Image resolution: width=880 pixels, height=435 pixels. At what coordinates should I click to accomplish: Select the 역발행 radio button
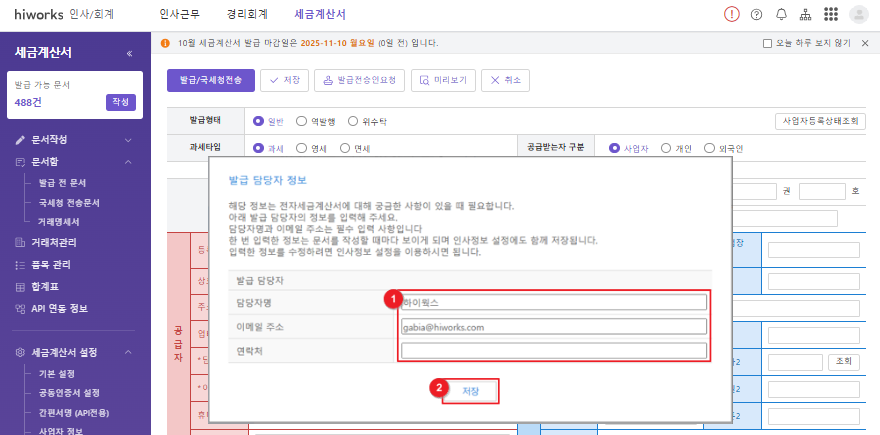(303, 121)
